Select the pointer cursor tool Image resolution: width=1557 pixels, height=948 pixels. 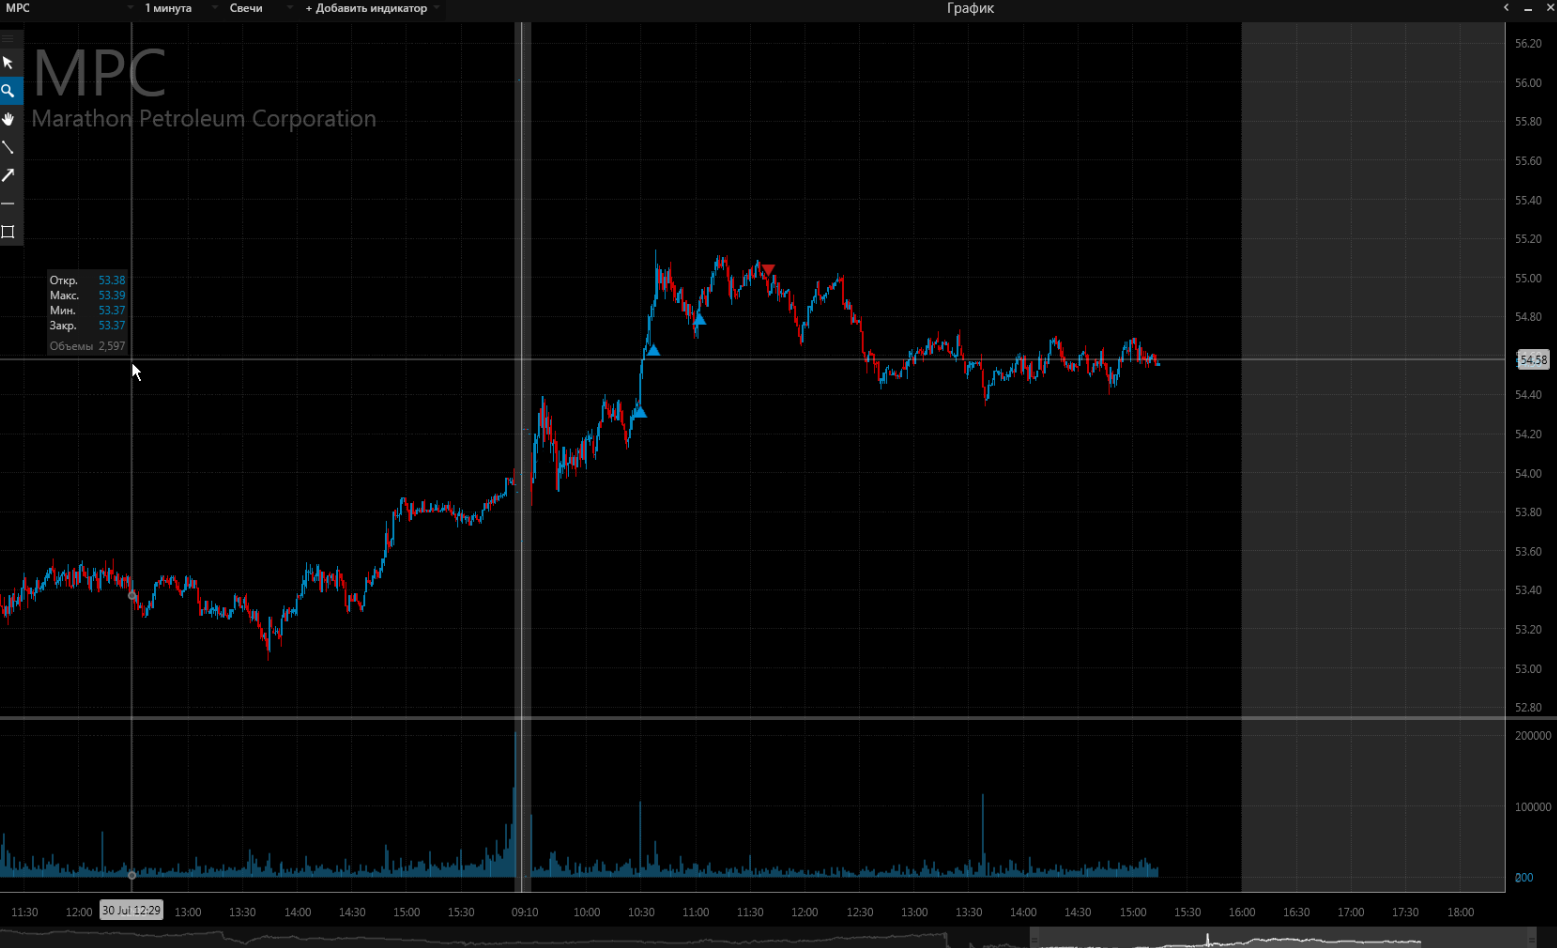8,63
